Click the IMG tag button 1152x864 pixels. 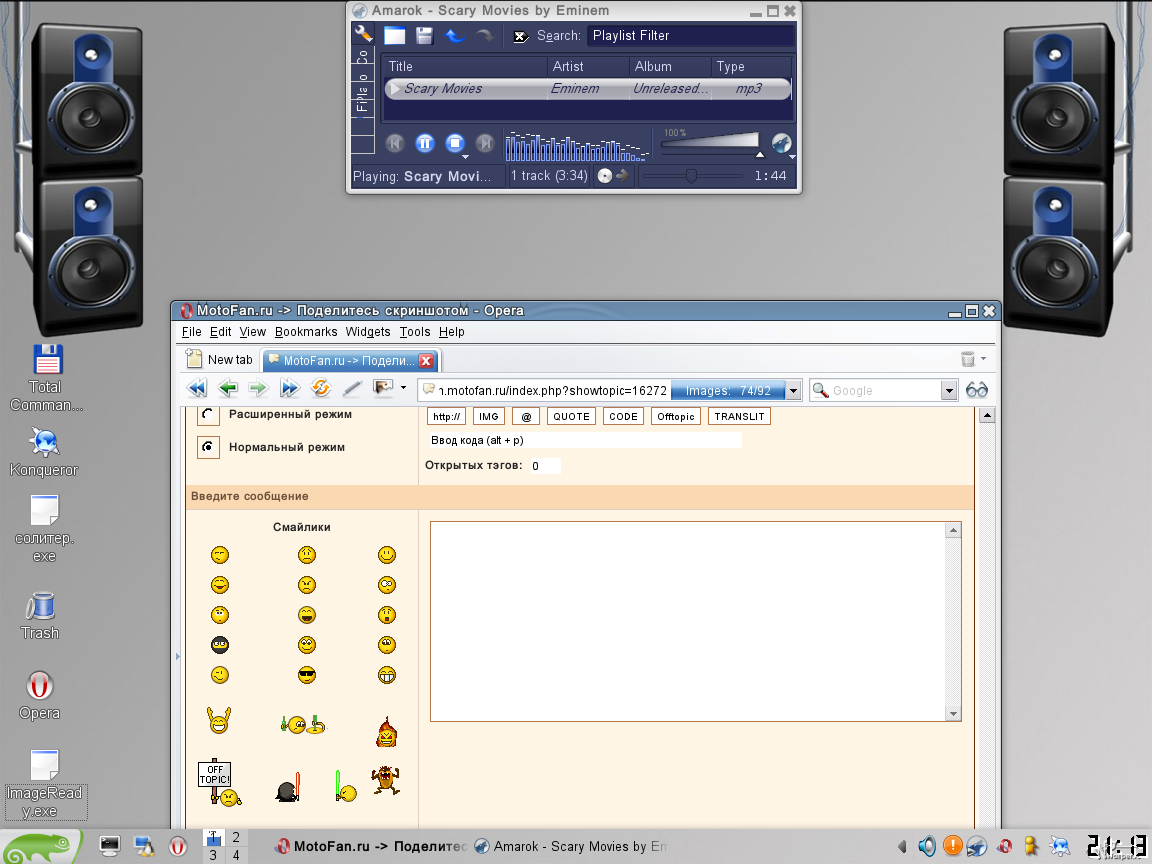point(489,417)
